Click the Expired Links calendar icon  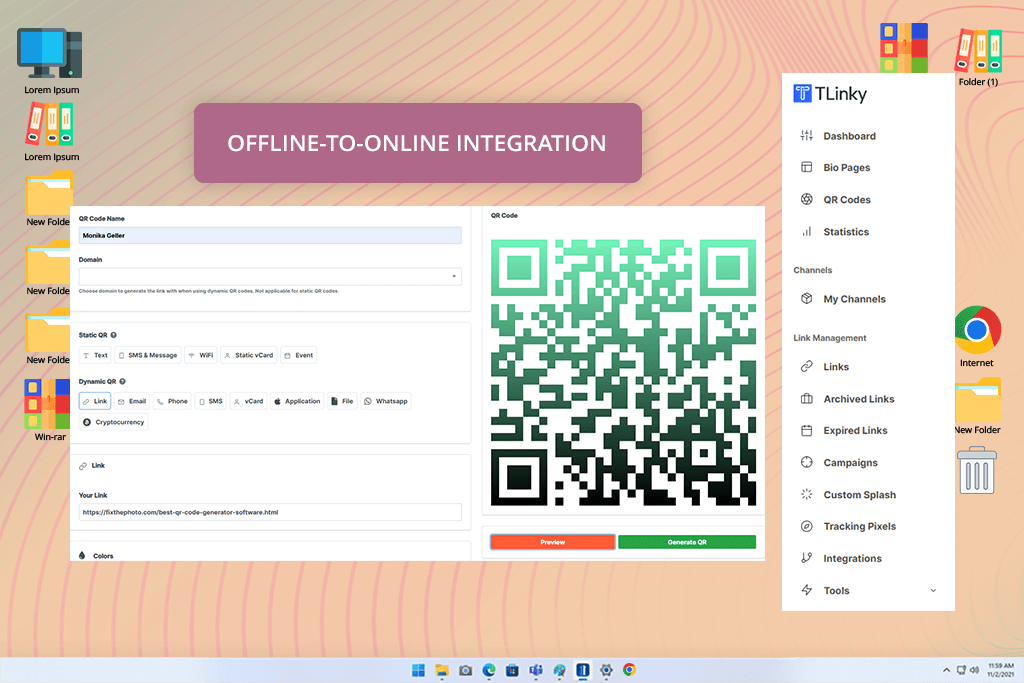(807, 430)
